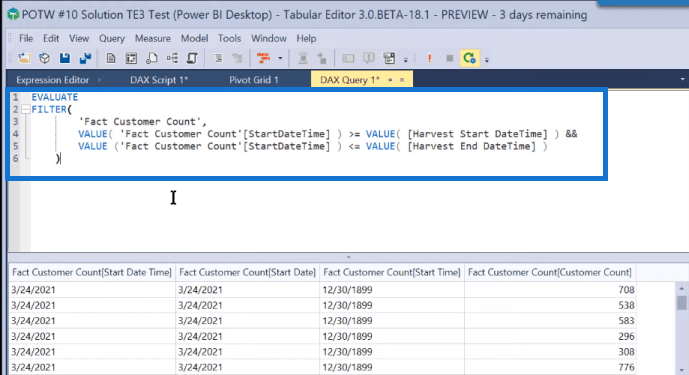Open the Query menu
The image size is (689, 375).
point(112,38)
